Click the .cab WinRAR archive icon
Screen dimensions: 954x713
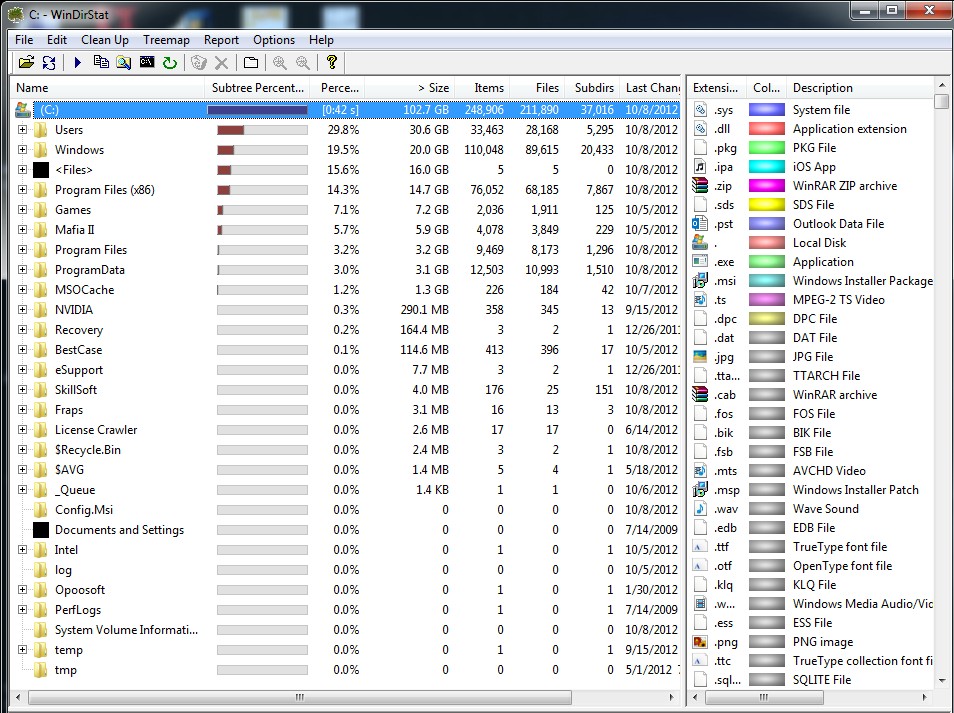point(700,394)
